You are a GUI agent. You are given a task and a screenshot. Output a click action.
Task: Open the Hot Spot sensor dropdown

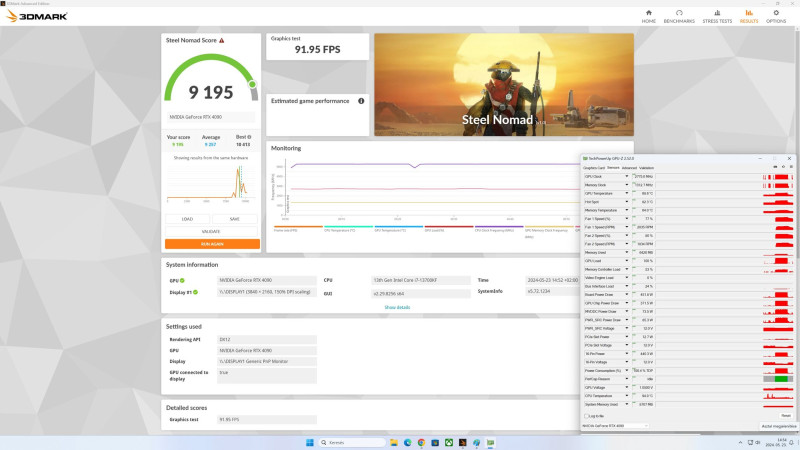point(627,202)
